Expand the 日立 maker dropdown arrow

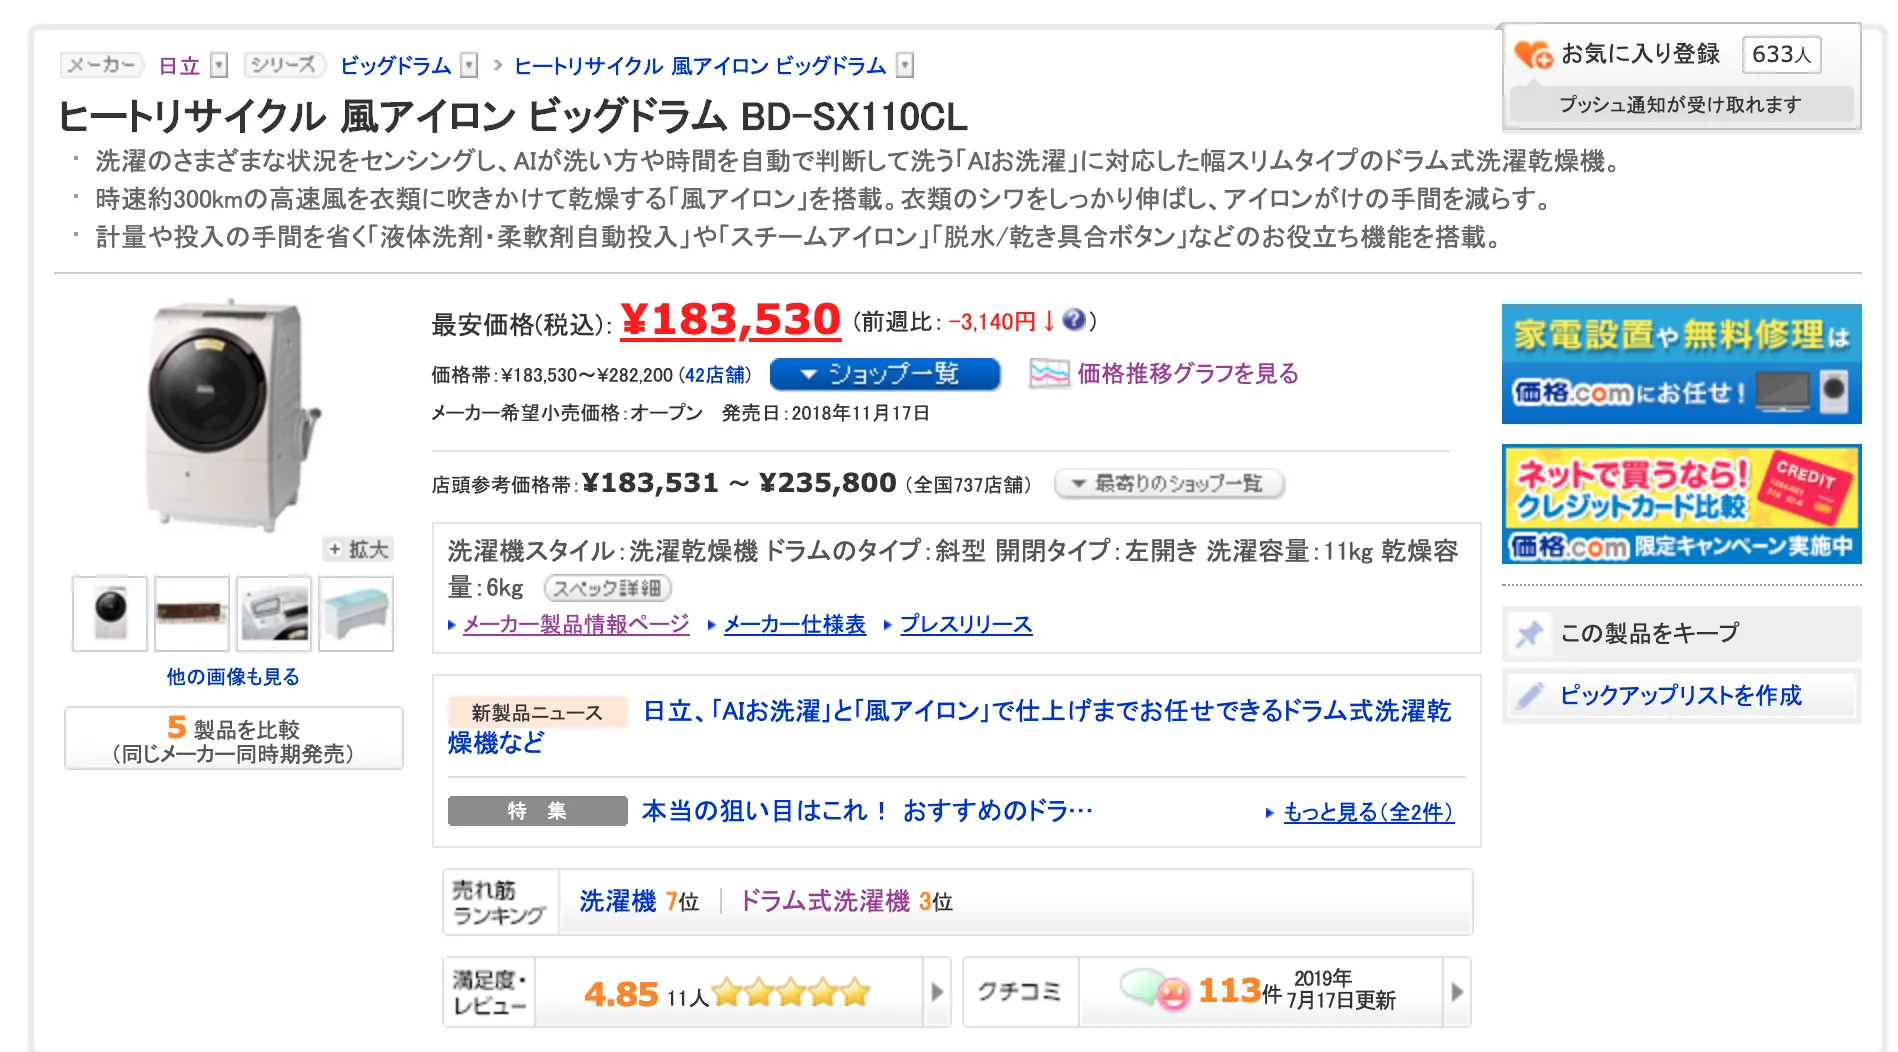click(x=220, y=66)
